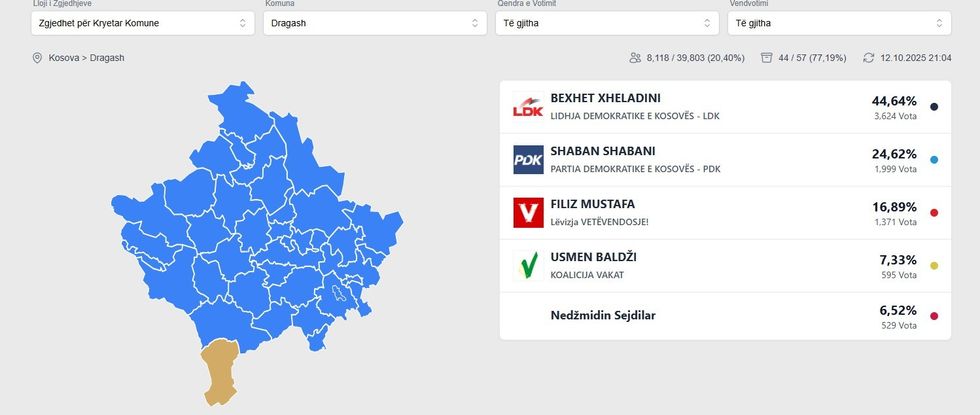Click the Vetëvendosje red V logo
This screenshot has width=980, height=415.
point(528,213)
